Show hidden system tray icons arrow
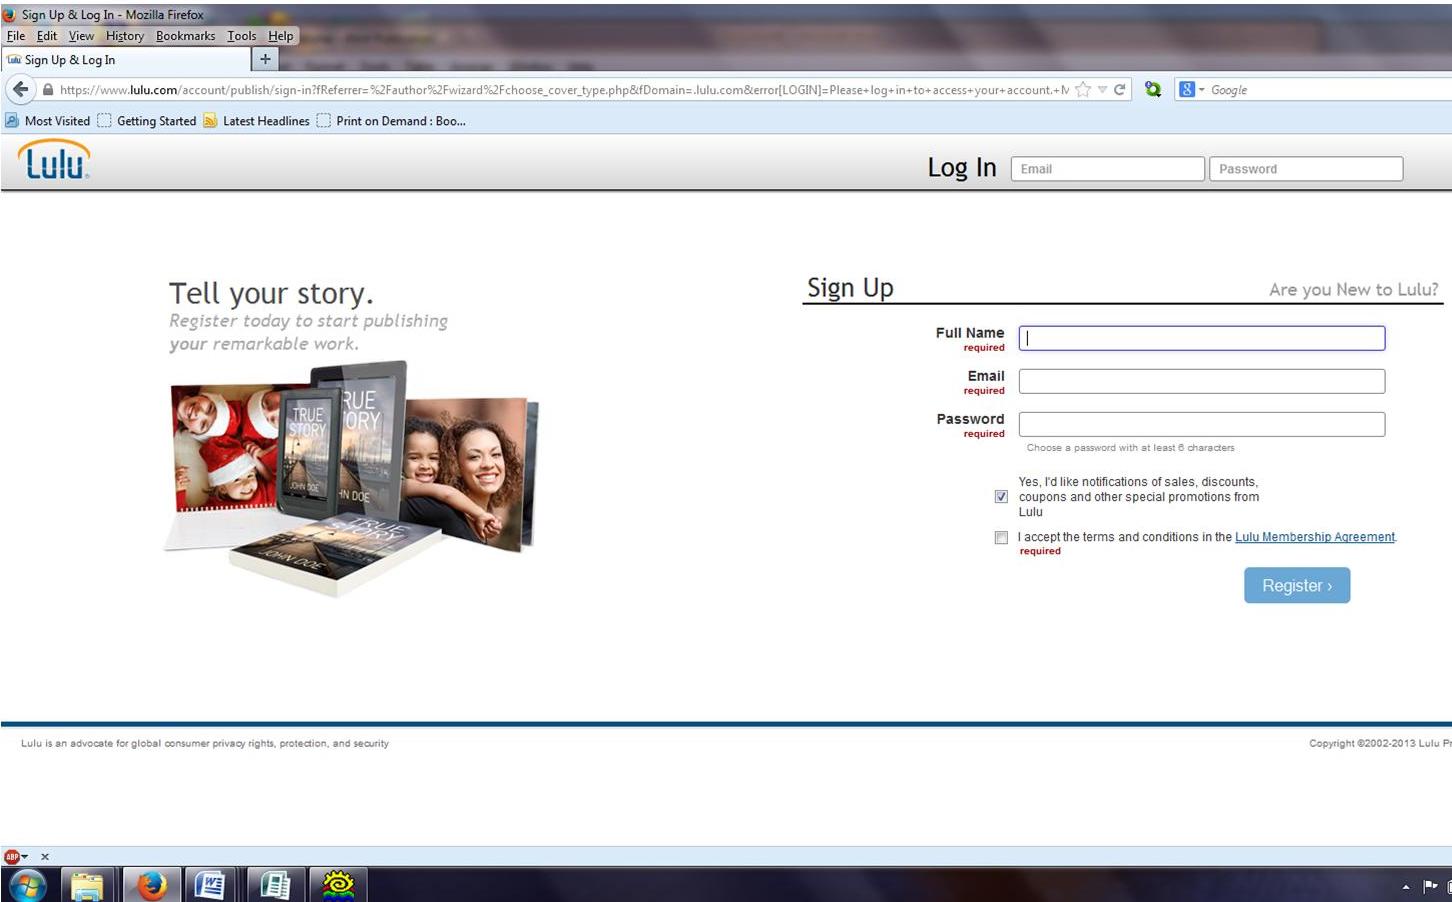The image size is (1452, 902). [x=1405, y=887]
